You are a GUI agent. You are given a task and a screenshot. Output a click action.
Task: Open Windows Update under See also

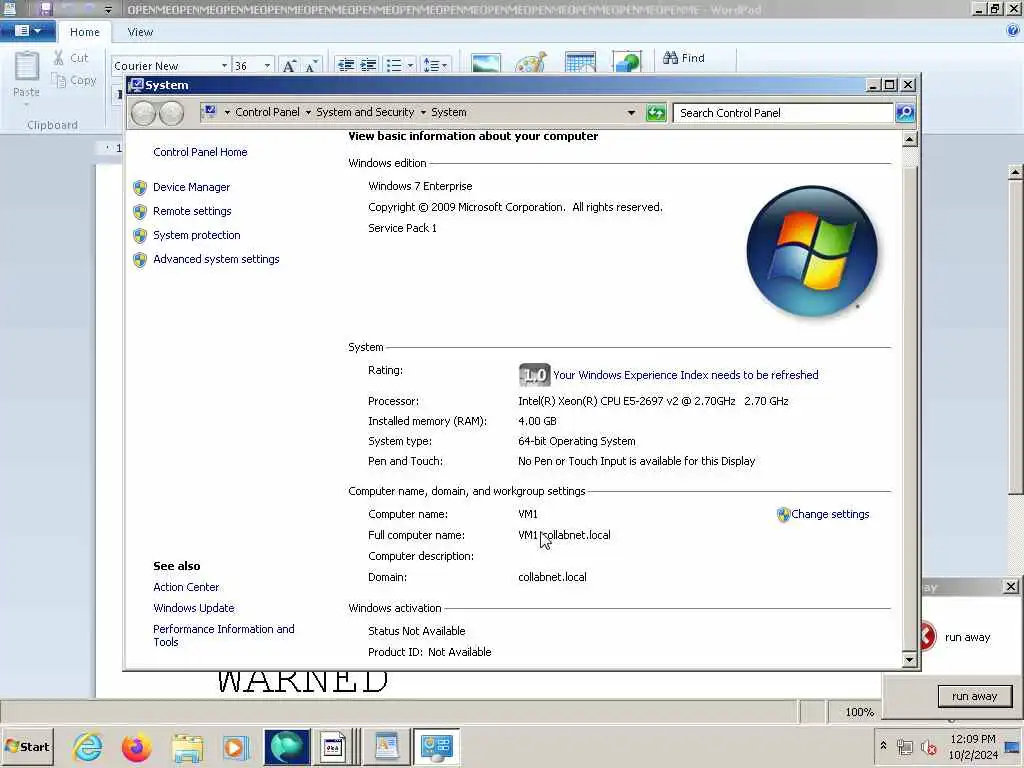pos(193,608)
